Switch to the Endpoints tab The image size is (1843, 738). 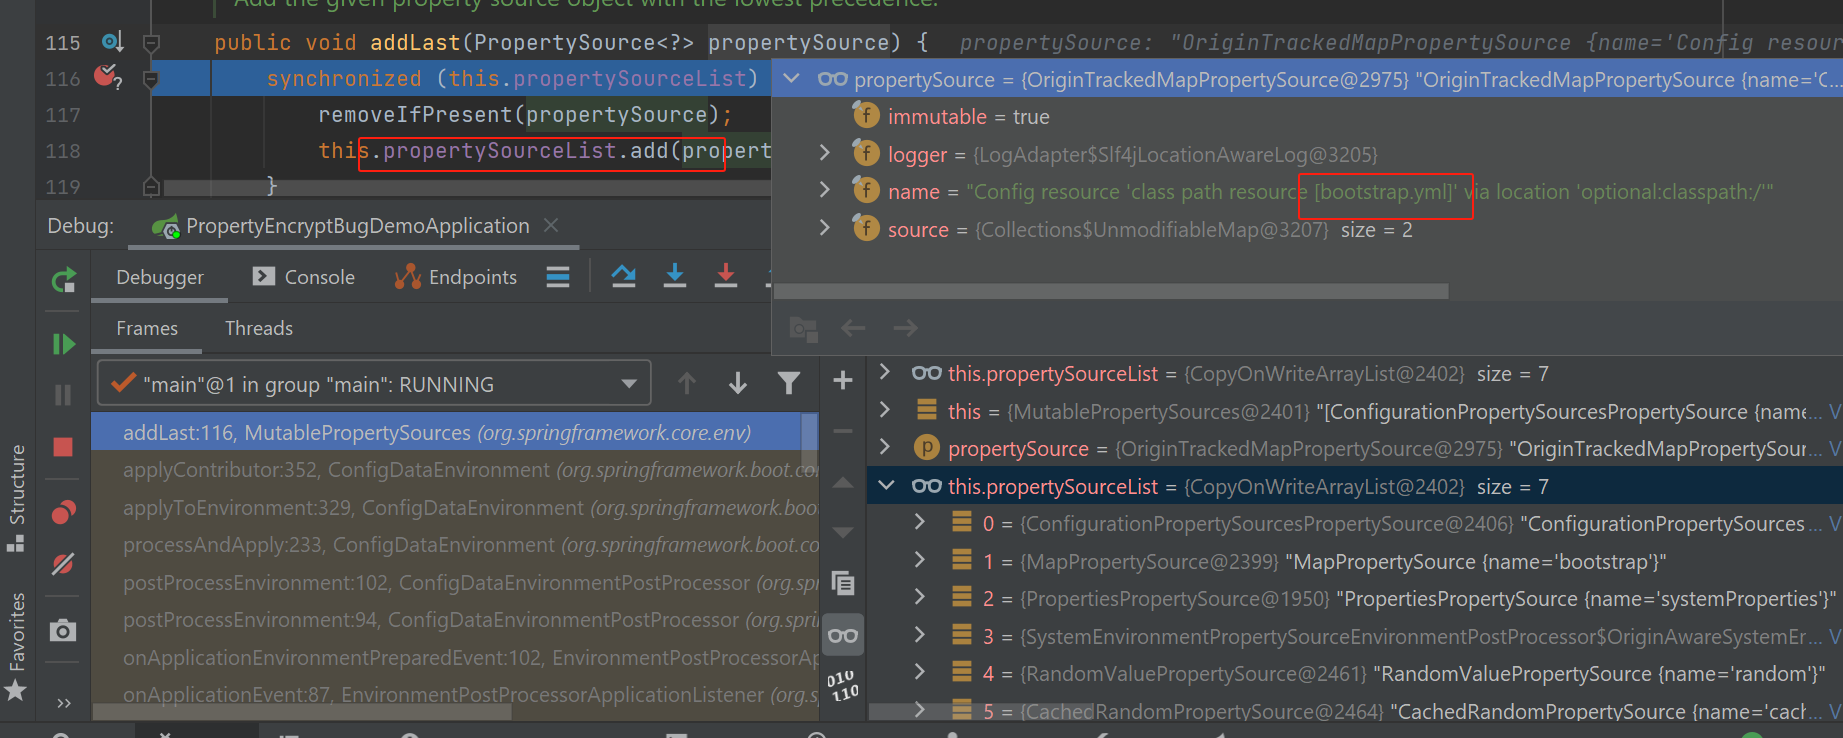(x=455, y=277)
